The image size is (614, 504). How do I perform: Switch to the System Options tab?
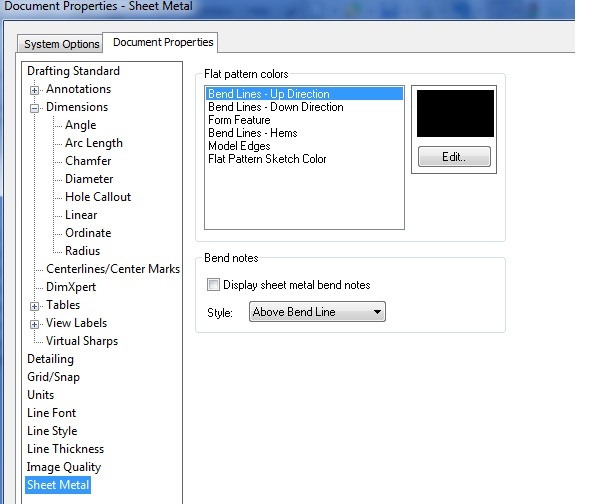coord(61,44)
